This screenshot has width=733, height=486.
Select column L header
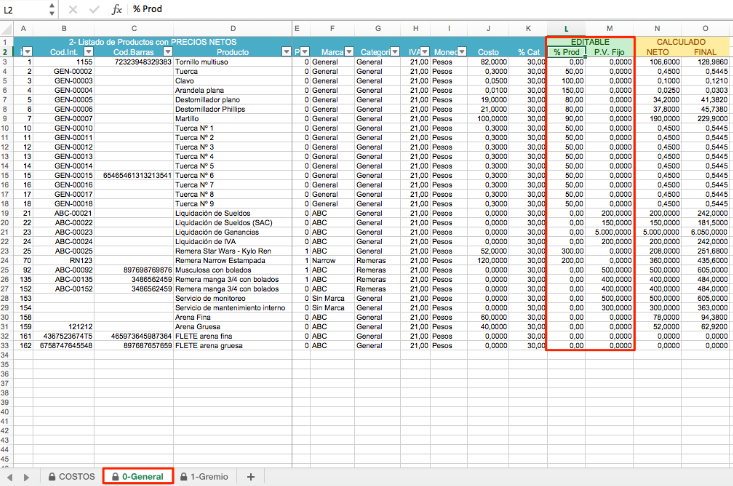point(566,29)
